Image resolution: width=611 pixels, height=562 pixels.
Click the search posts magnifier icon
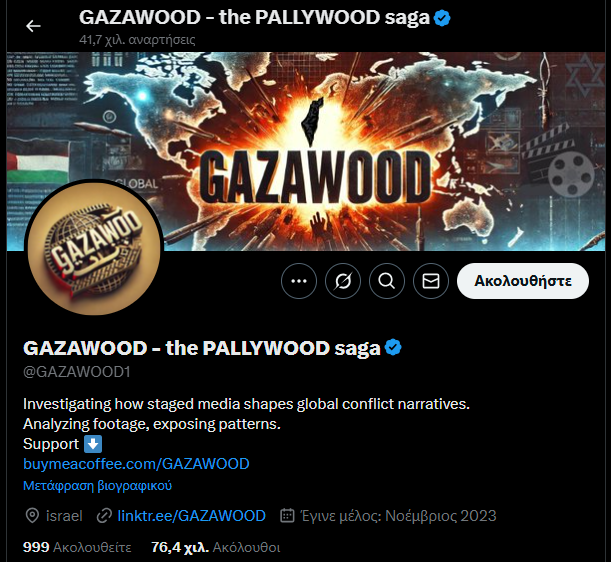click(387, 281)
